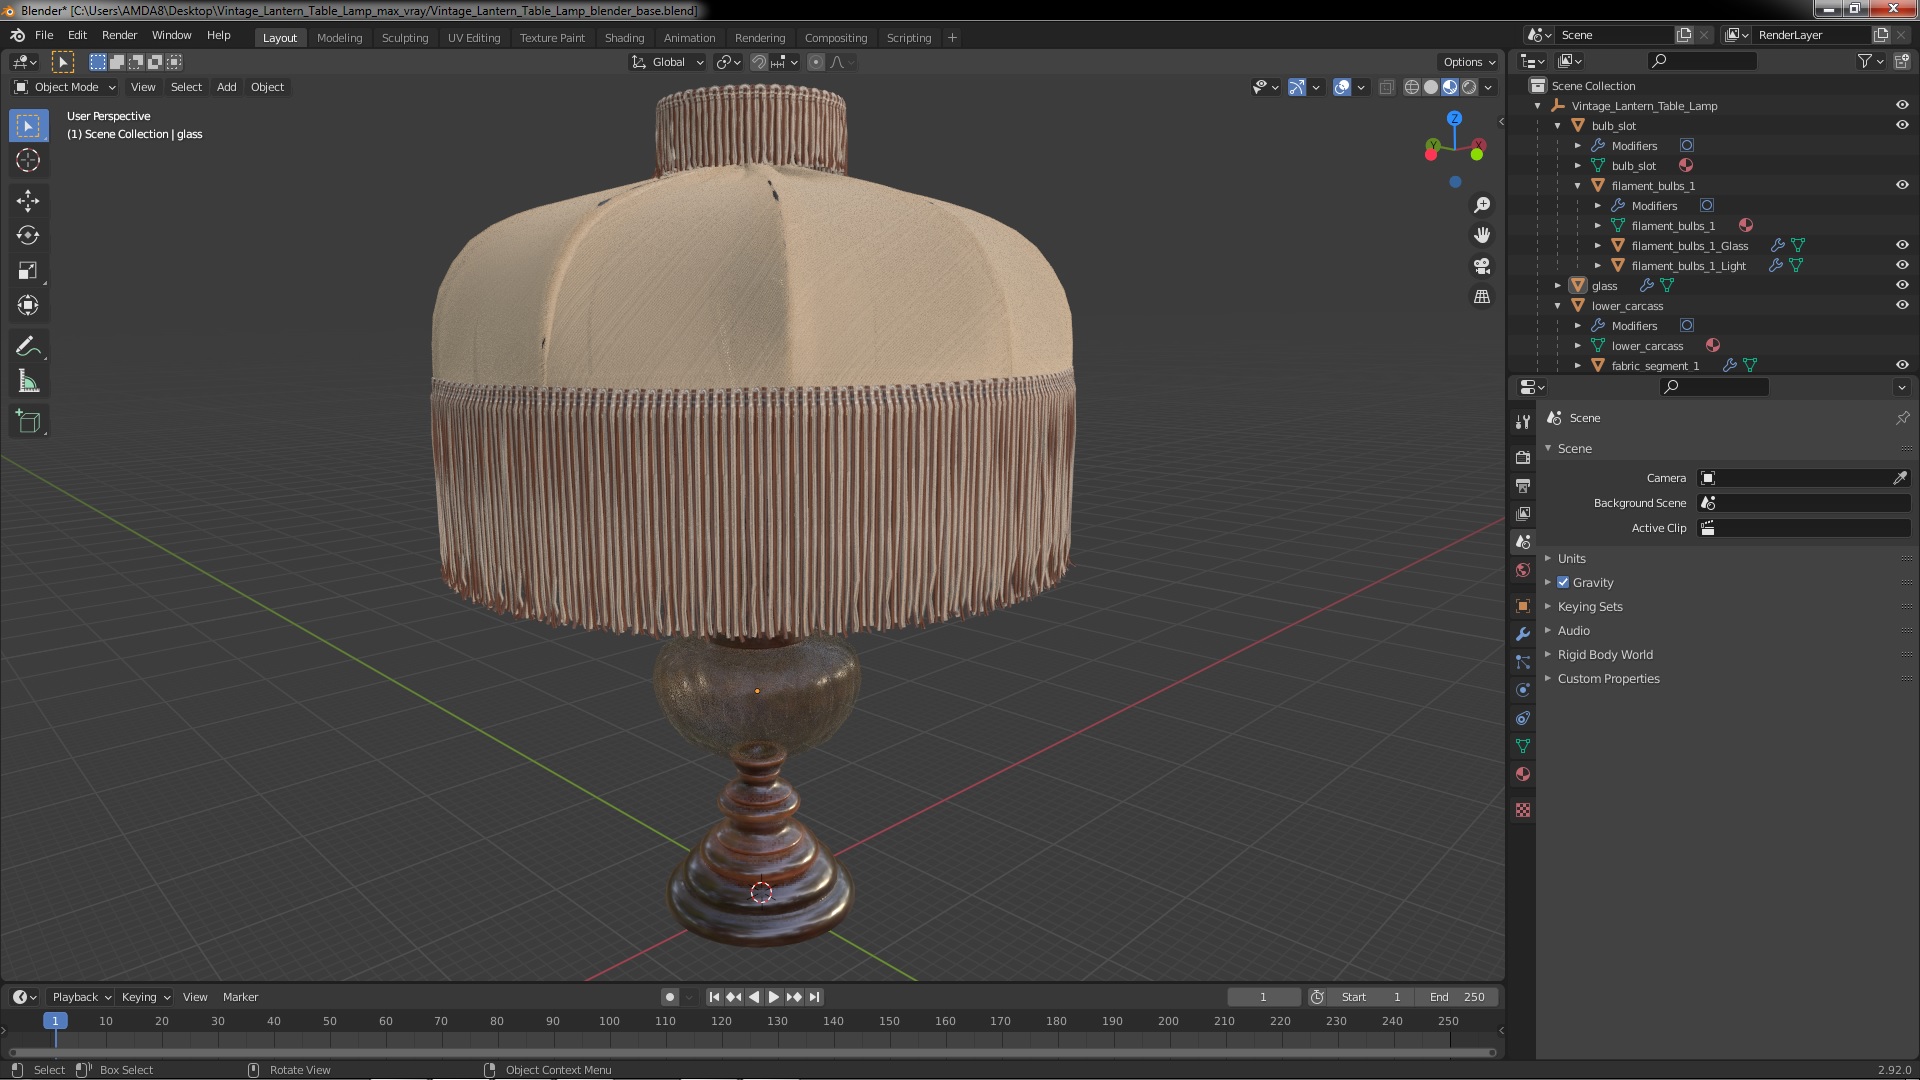The width and height of the screenshot is (1920, 1080).
Task: Open the Modifier properties tab
Action: click(x=1523, y=634)
